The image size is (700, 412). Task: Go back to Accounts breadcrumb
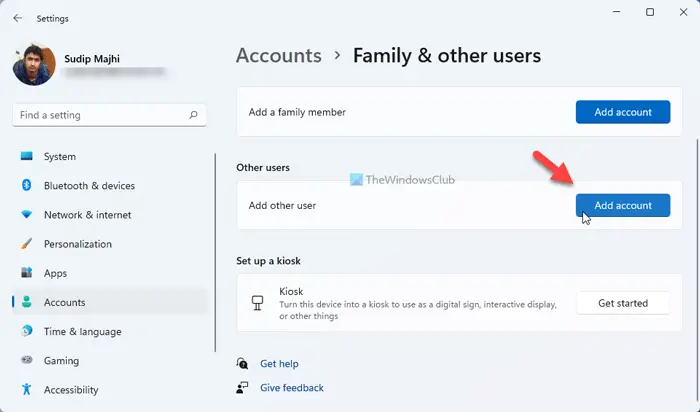pos(279,56)
